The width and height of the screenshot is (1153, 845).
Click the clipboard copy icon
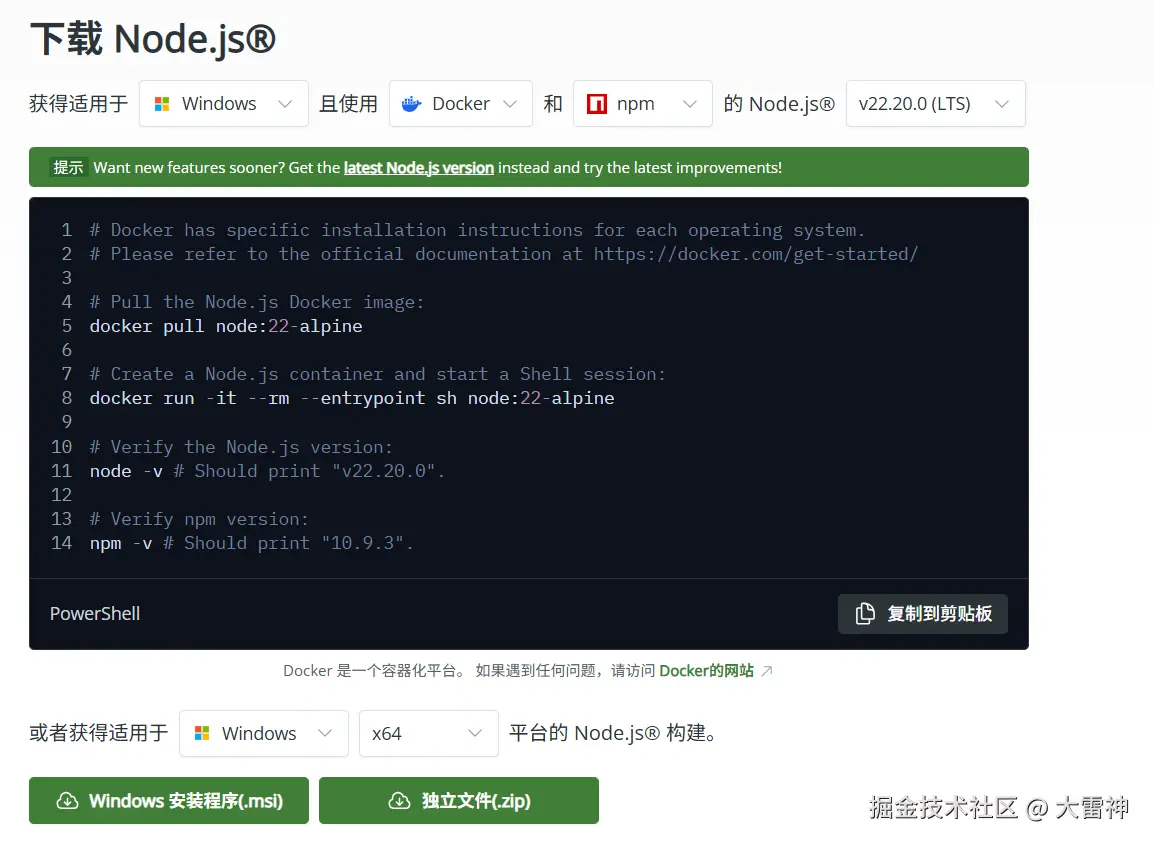(x=865, y=613)
